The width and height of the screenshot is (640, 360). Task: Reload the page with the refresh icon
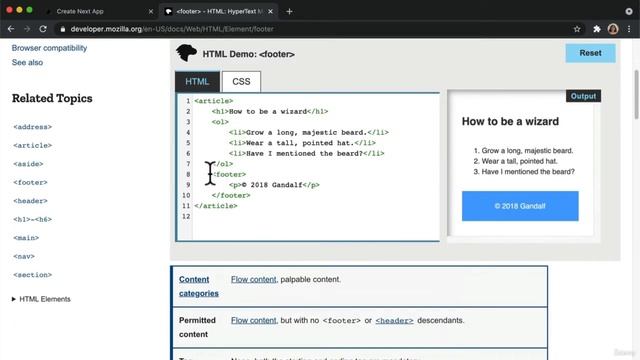point(43,29)
